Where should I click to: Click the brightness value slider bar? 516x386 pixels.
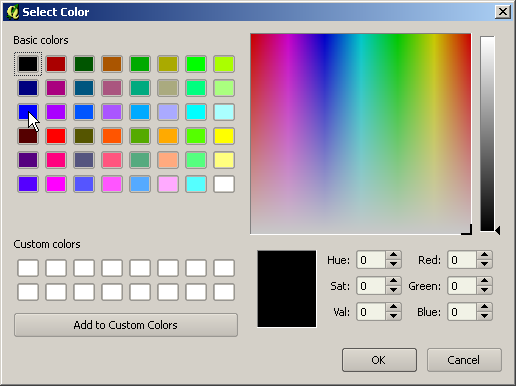pyautogui.click(x=487, y=133)
